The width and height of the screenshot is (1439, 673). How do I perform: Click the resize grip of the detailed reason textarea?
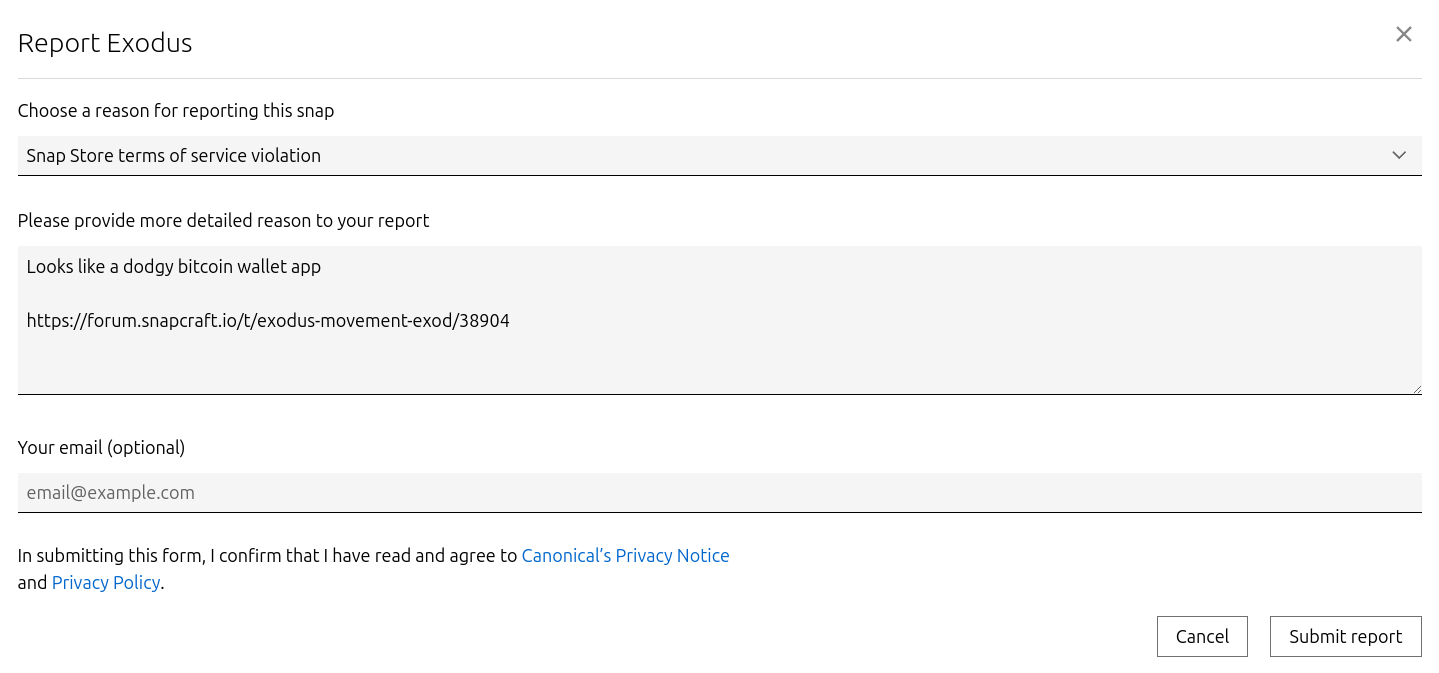tap(1416, 388)
